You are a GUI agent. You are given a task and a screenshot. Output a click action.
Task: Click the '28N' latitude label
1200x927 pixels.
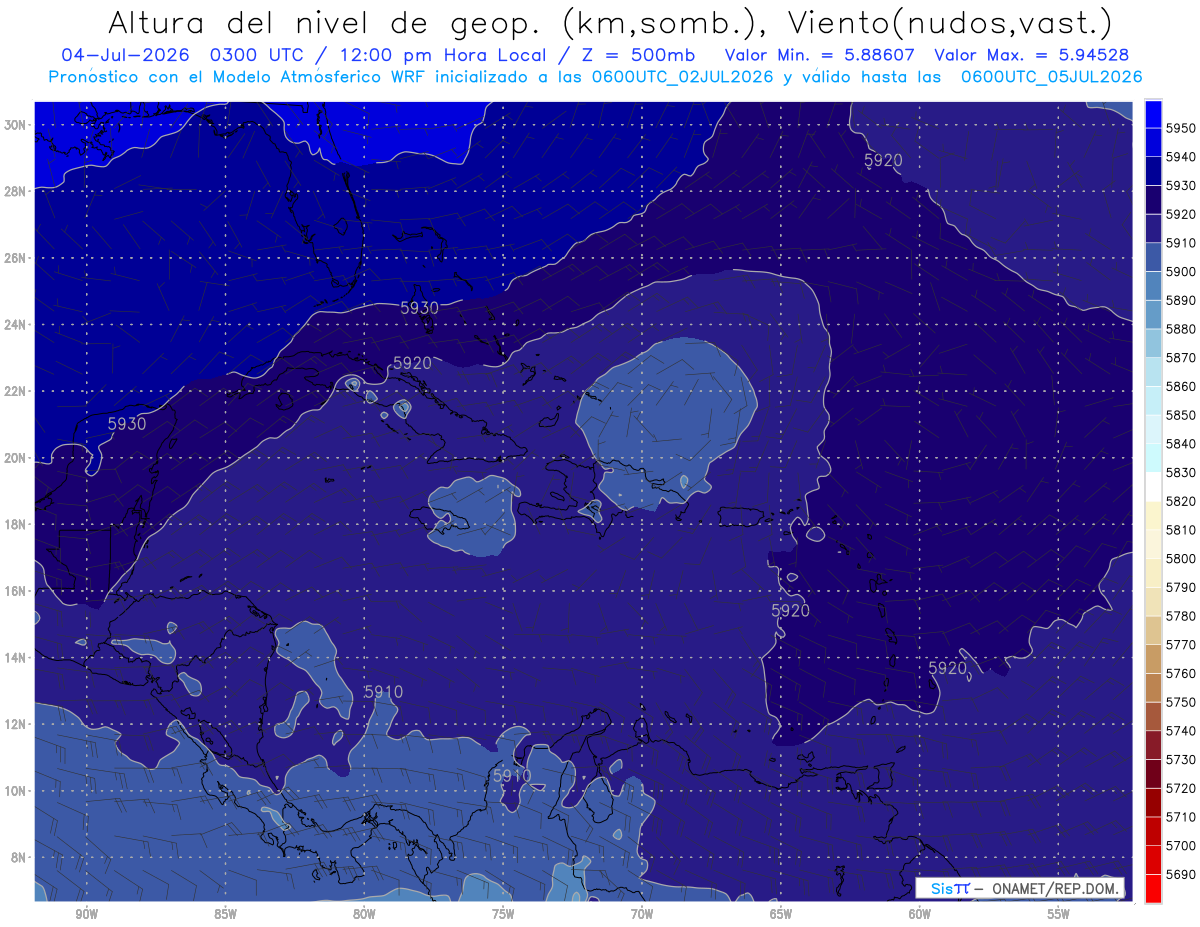15,191
